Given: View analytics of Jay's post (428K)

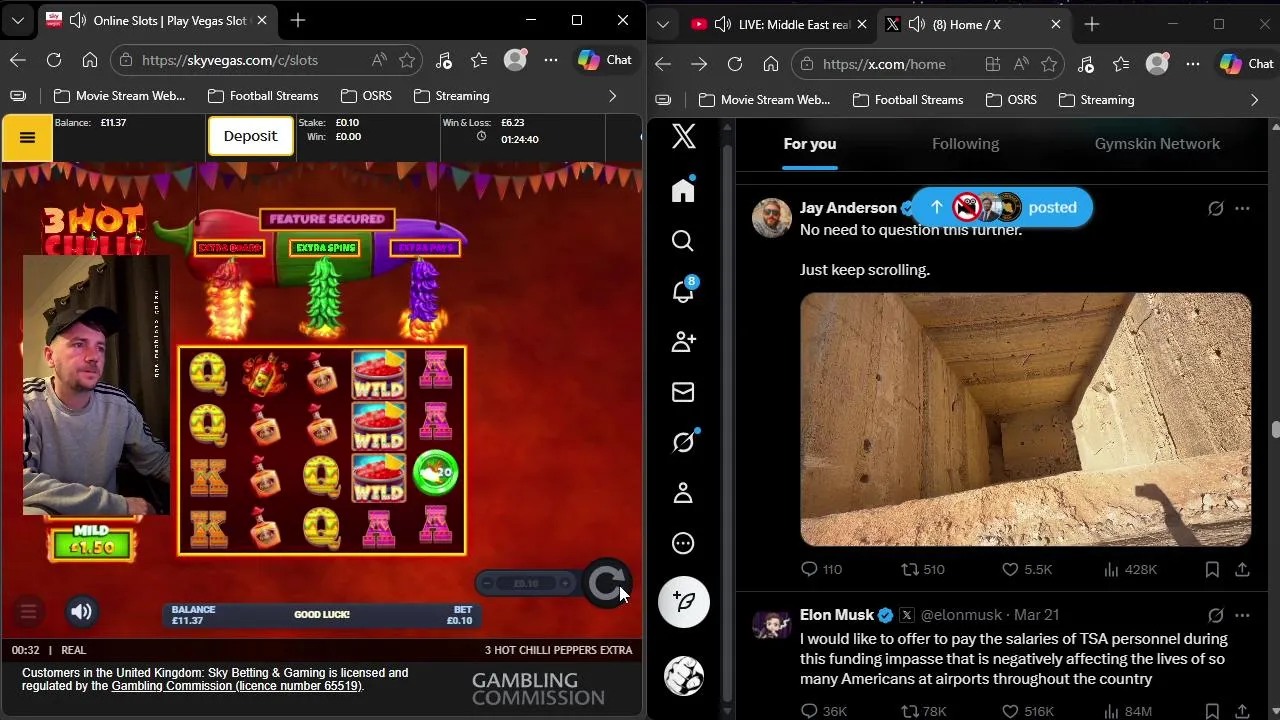Looking at the screenshot, I should 1130,569.
